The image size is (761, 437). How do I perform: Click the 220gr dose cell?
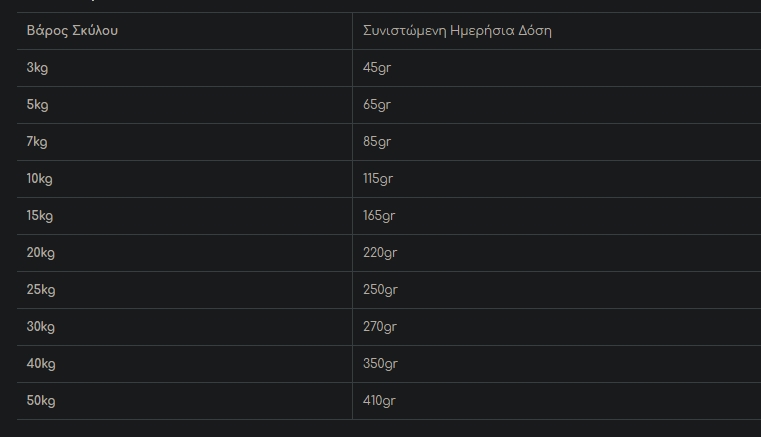(x=380, y=253)
